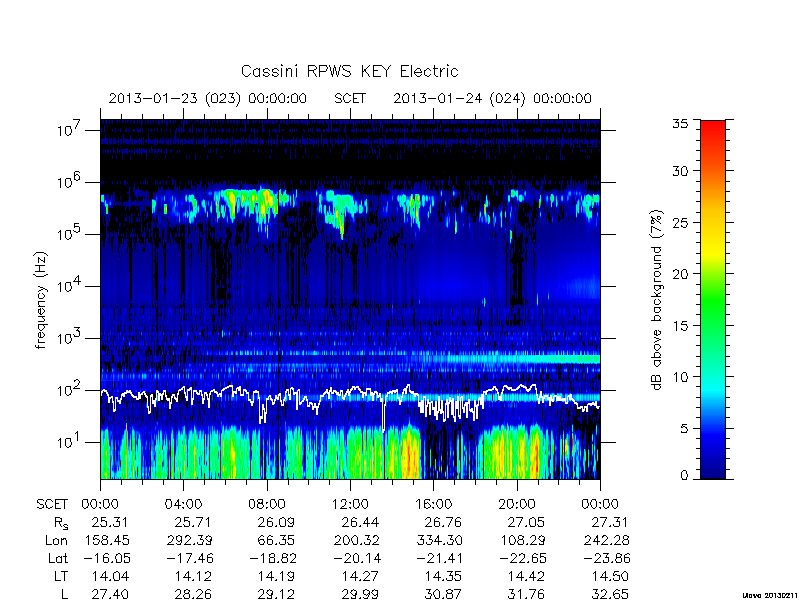
Task: Click the 'dB above background (7%)' label
Action: pos(657,300)
